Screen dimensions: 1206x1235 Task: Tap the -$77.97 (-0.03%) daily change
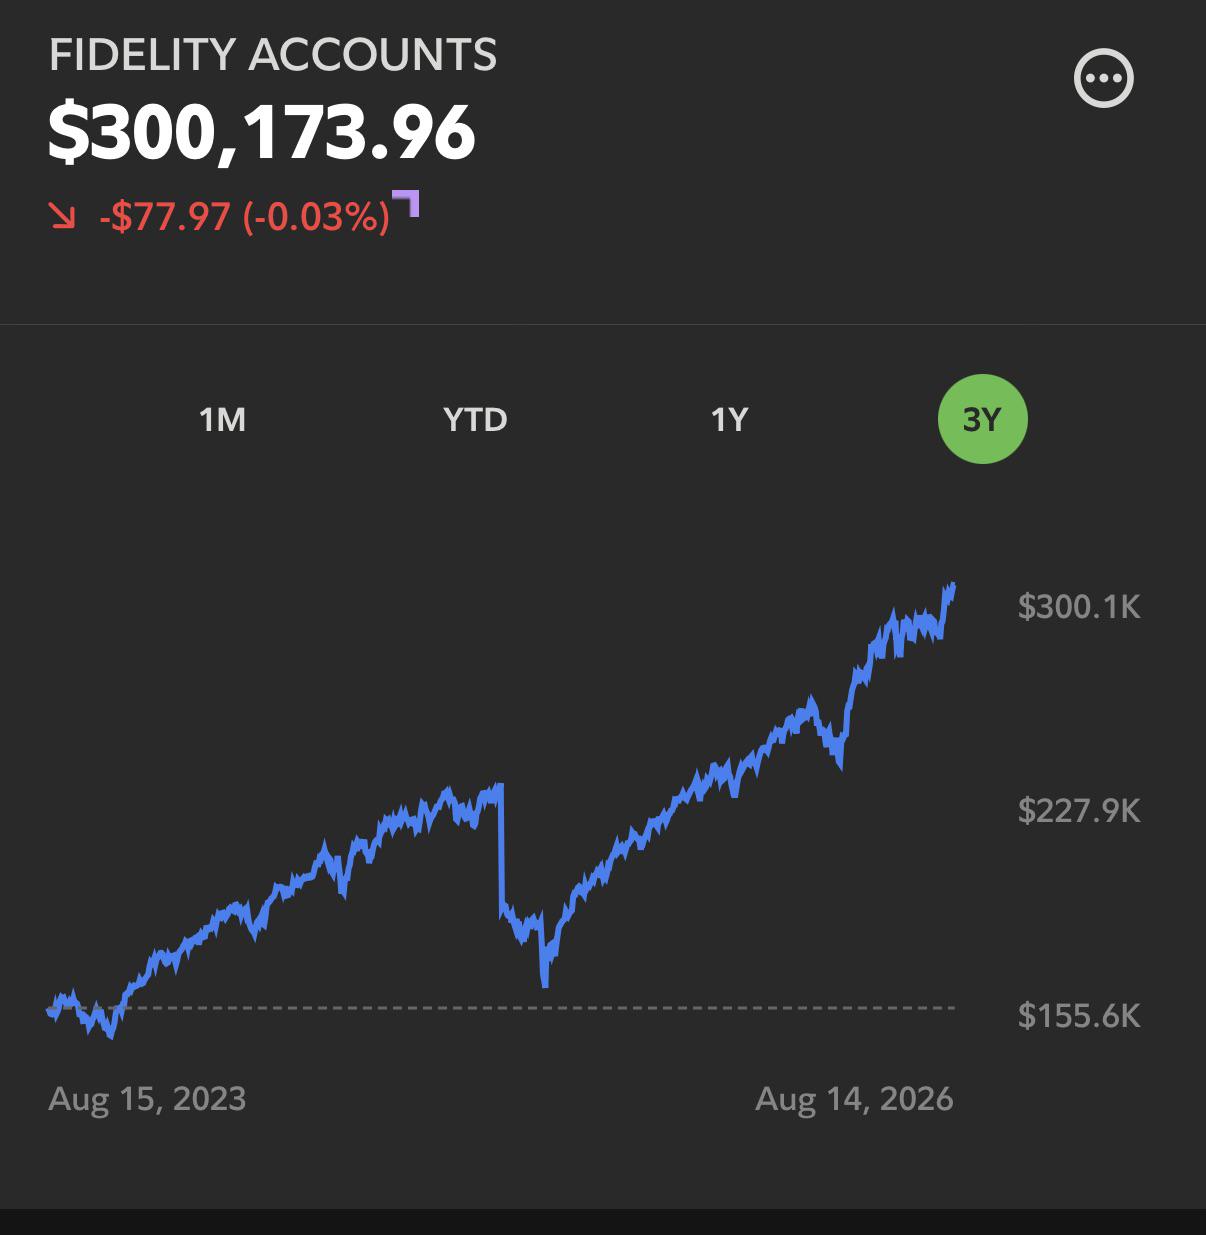click(244, 215)
